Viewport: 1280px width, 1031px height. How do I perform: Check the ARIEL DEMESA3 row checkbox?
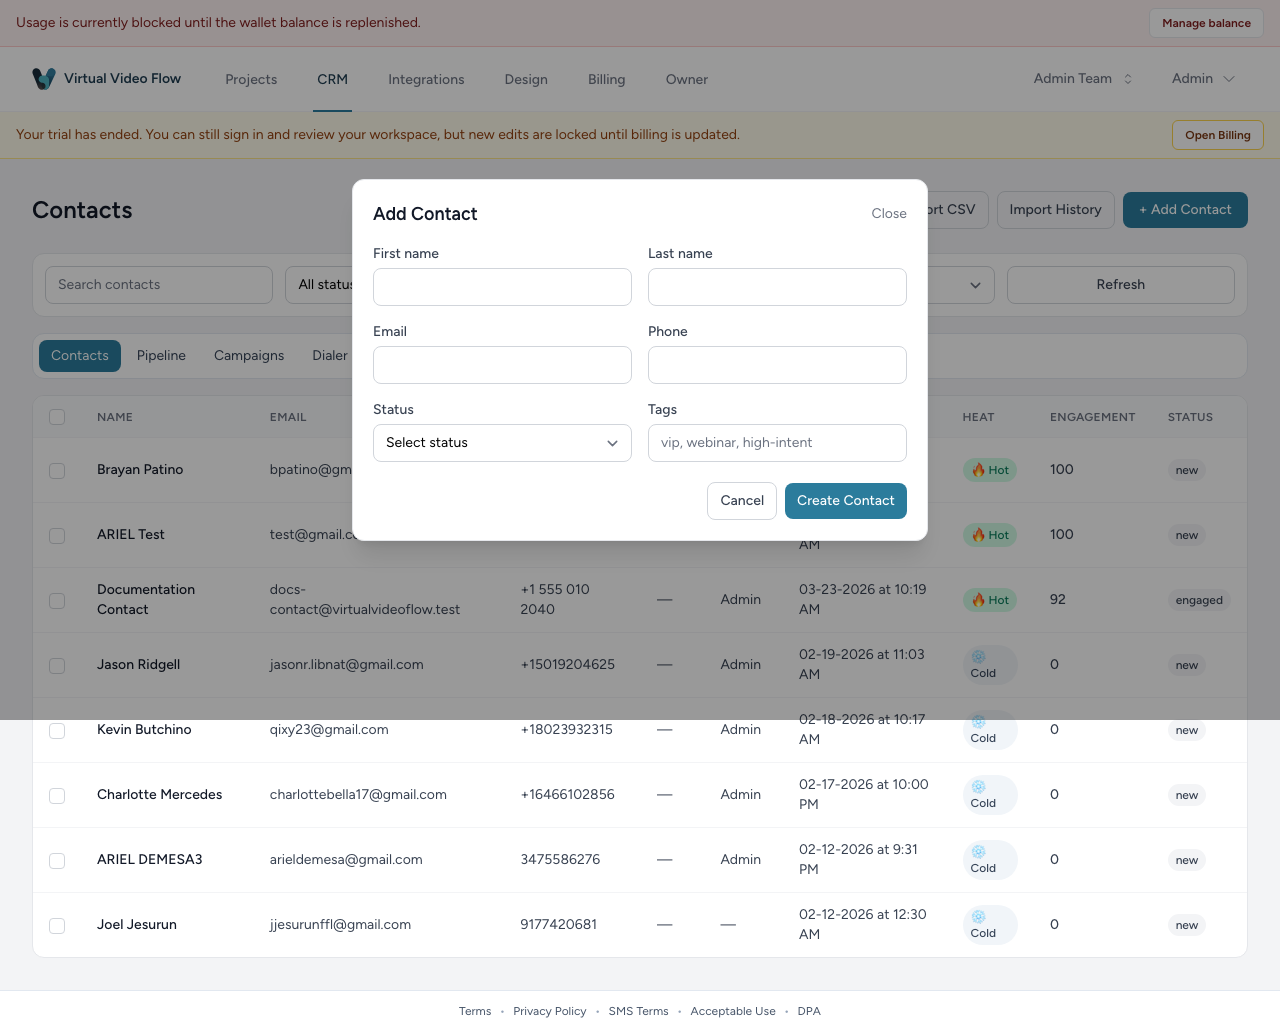pyautogui.click(x=57, y=861)
